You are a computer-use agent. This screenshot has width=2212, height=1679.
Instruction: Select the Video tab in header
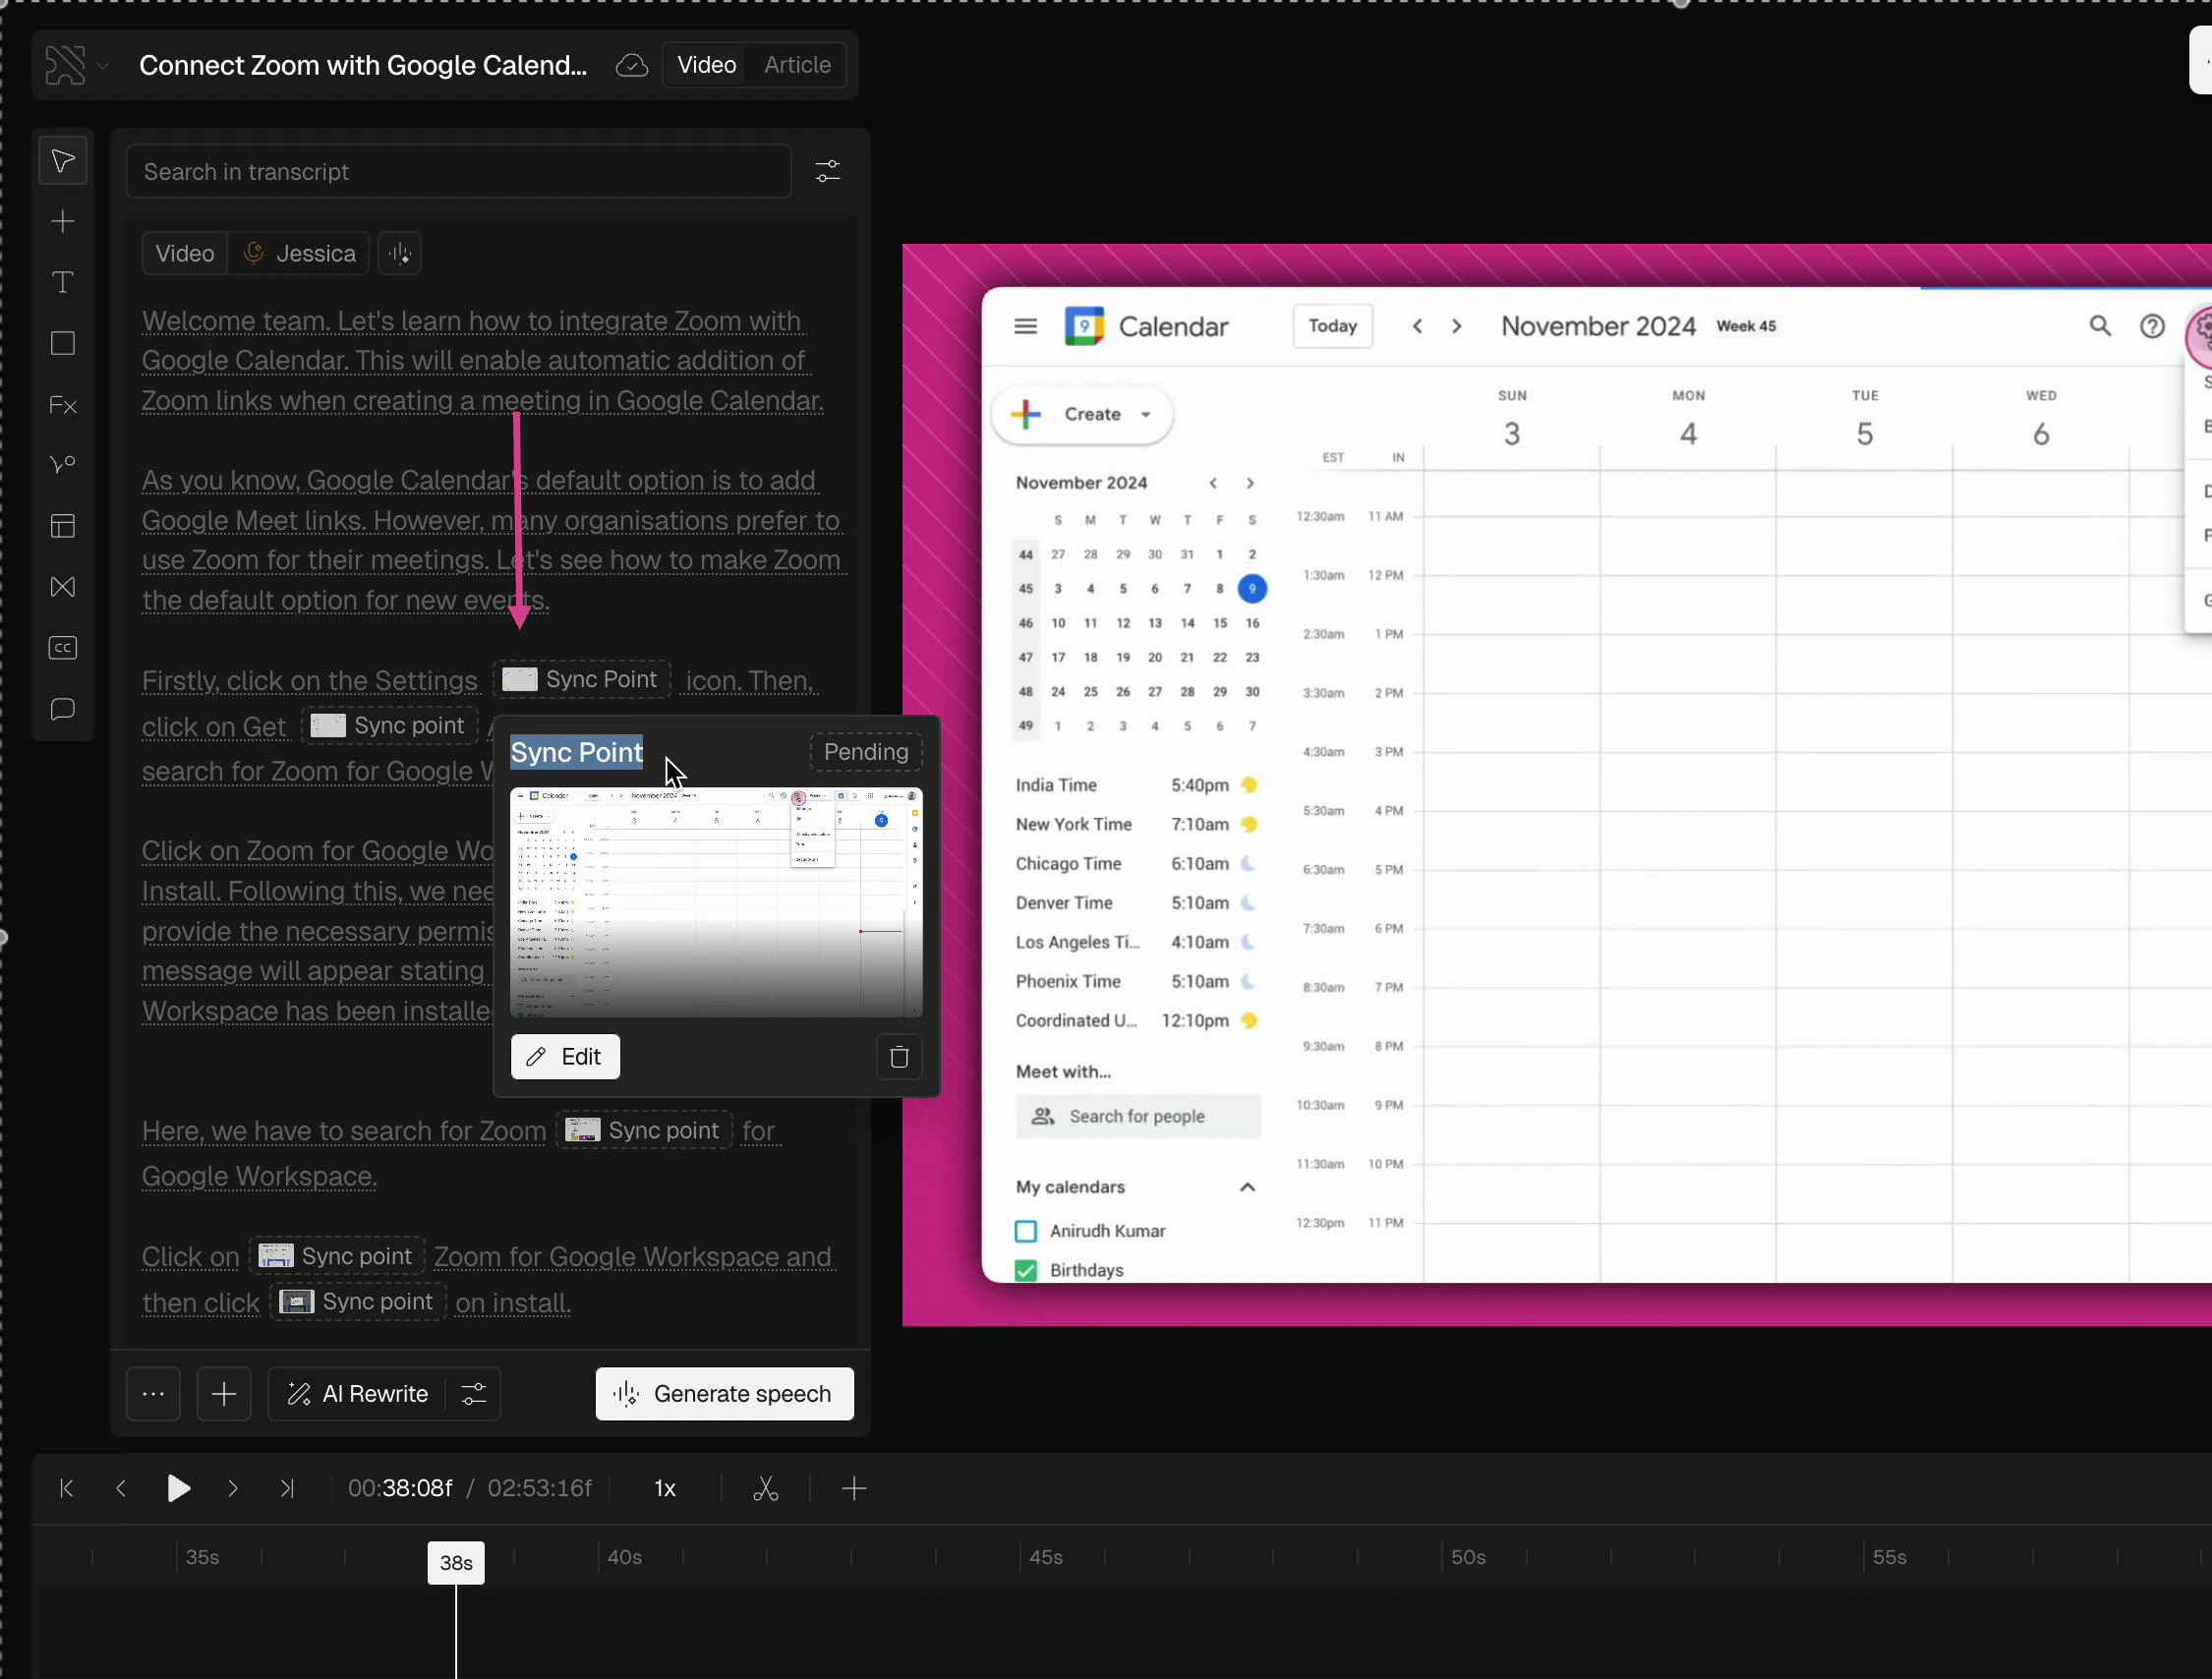[706, 65]
